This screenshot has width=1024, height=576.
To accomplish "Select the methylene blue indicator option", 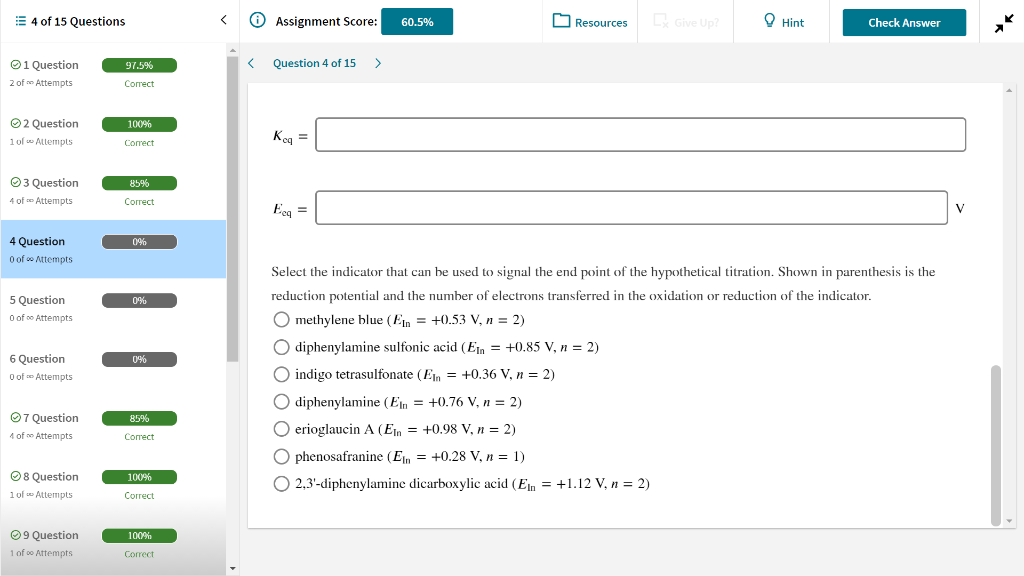I will [282, 319].
